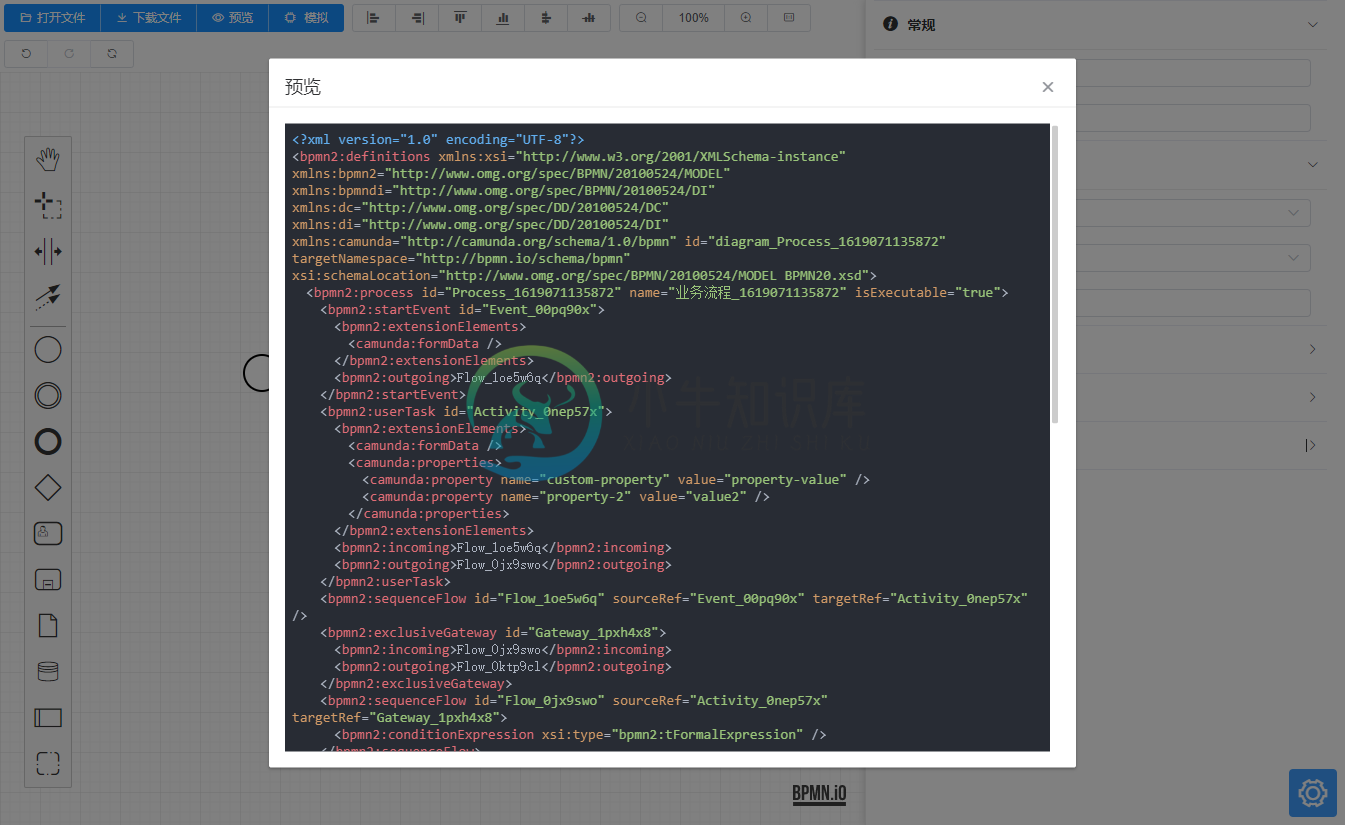Click the property-2 value2 line

pos(566,497)
